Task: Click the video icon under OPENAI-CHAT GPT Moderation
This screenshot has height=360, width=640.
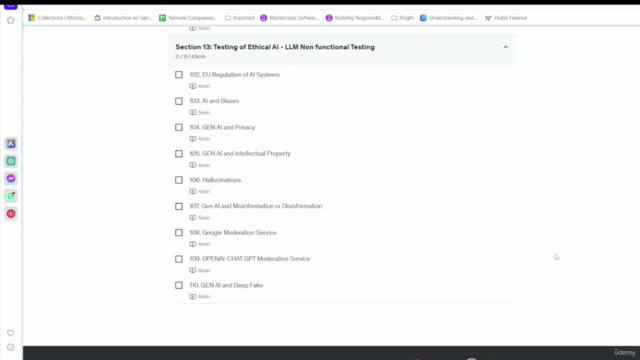Action: pos(193,270)
